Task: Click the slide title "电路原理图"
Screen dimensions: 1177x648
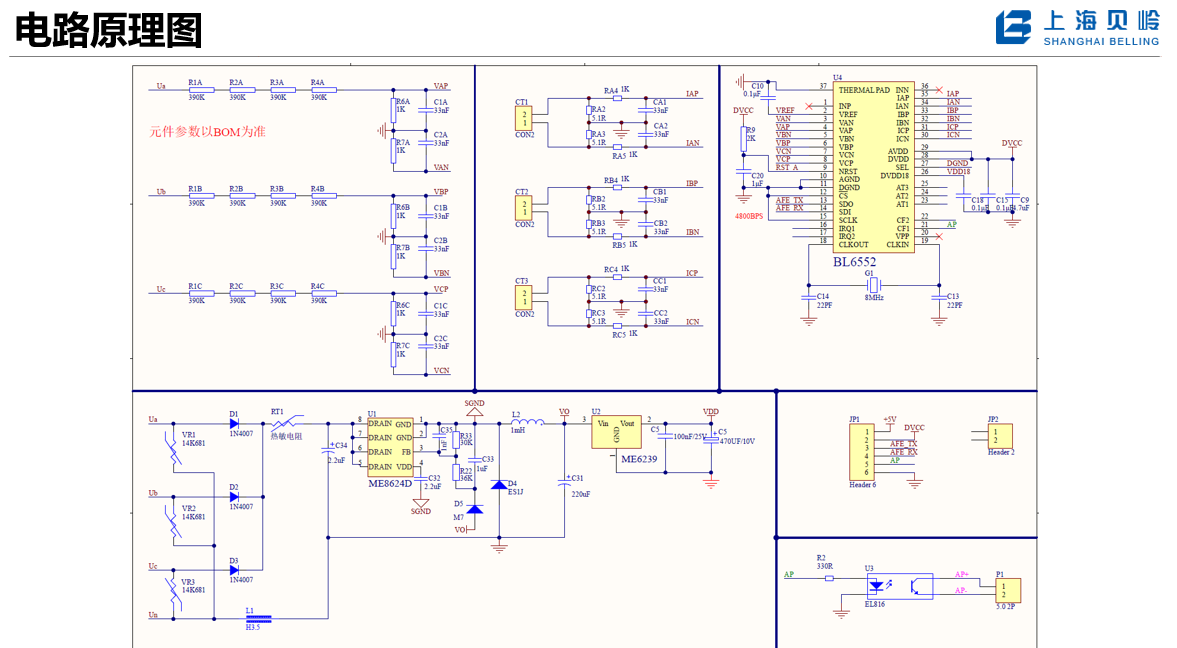Action: click(109, 31)
